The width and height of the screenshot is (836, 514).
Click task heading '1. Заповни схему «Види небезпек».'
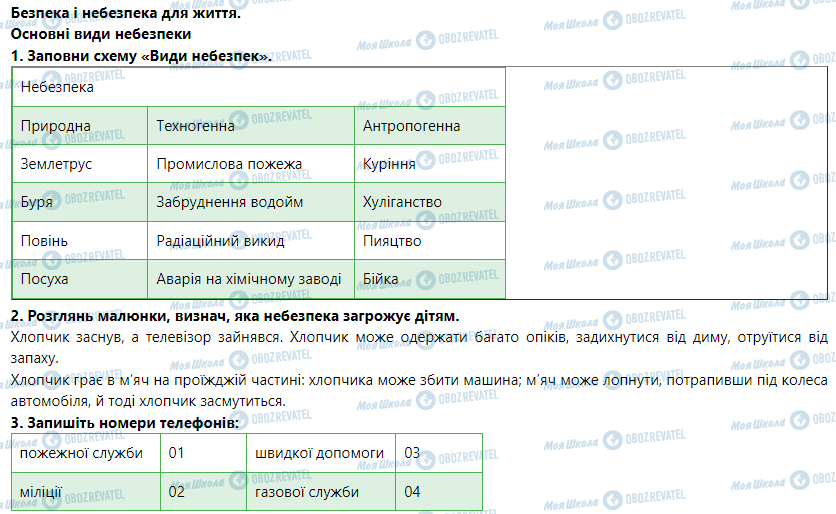pos(141,56)
